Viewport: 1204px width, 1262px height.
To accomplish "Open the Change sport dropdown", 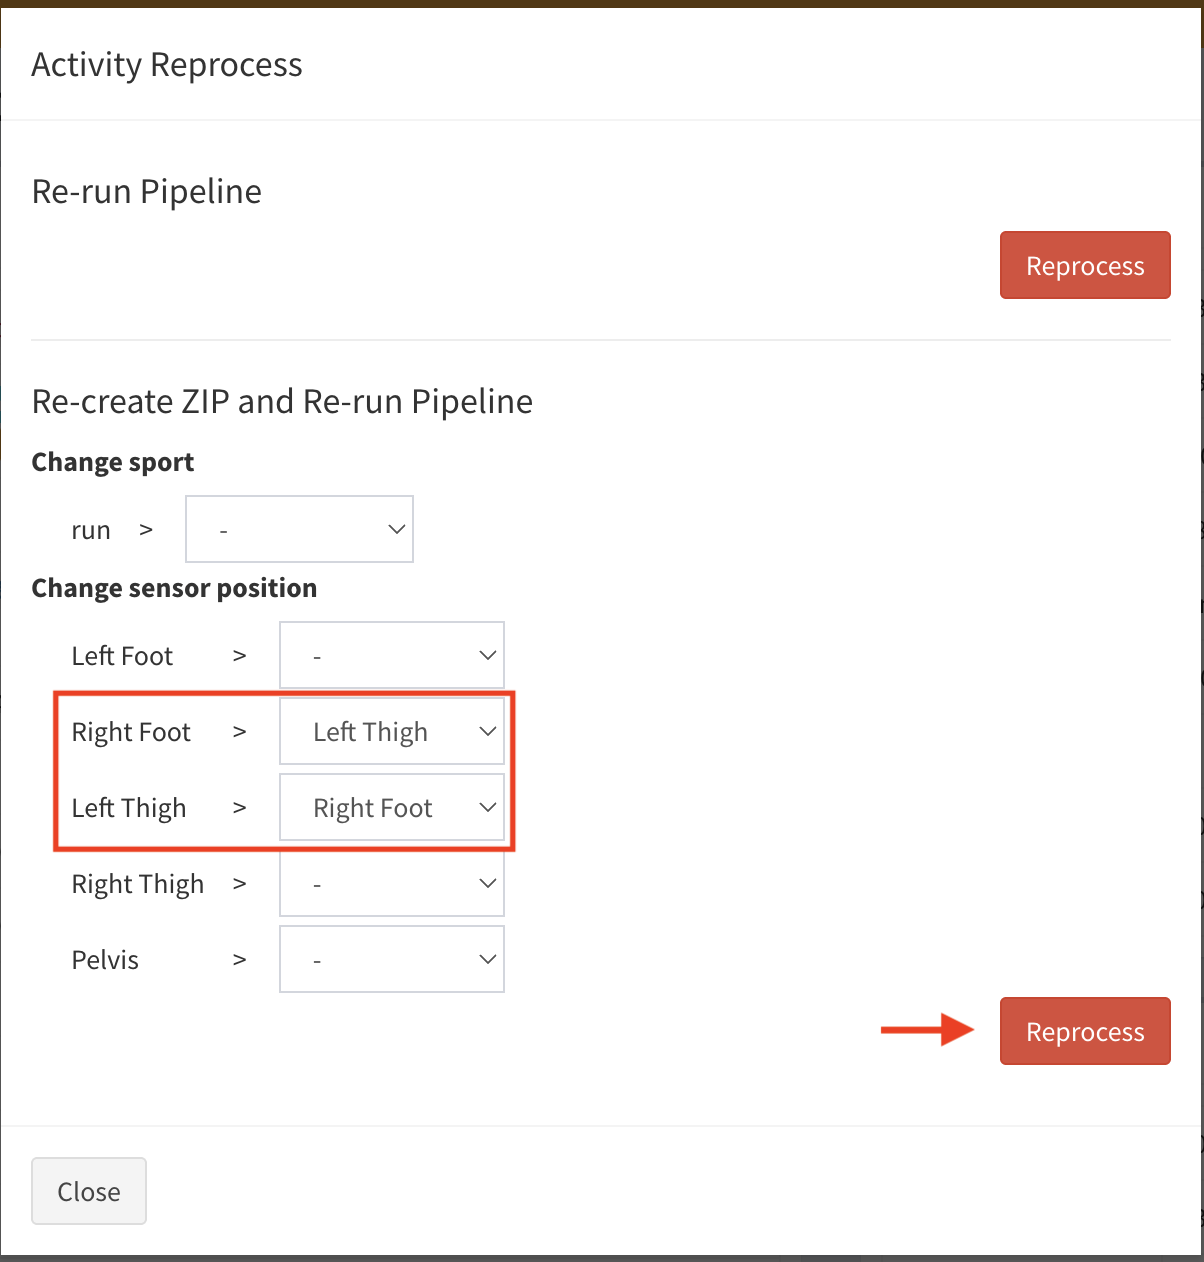I will click(299, 529).
